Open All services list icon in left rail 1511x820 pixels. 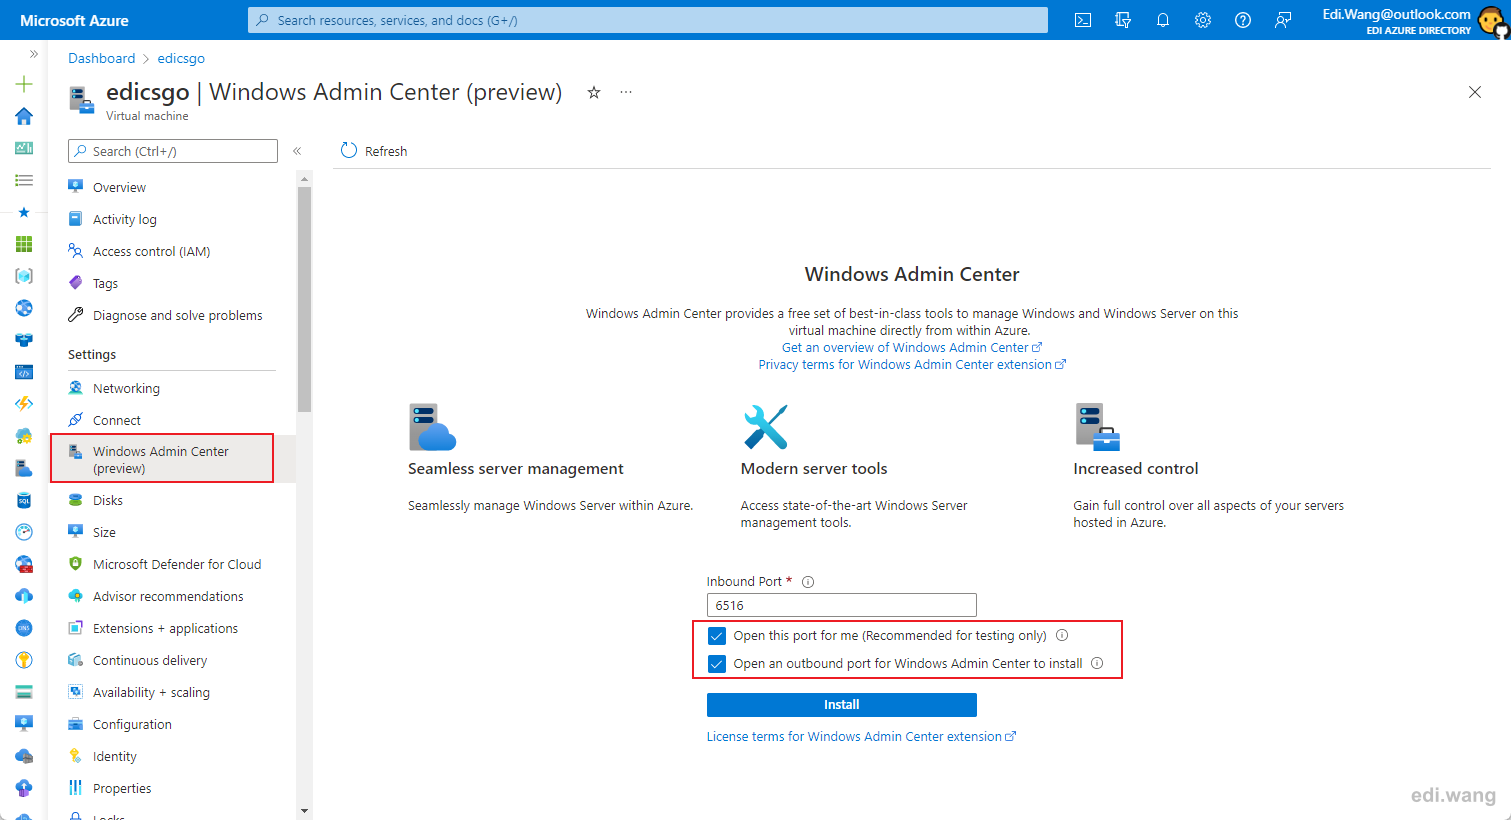(24, 180)
